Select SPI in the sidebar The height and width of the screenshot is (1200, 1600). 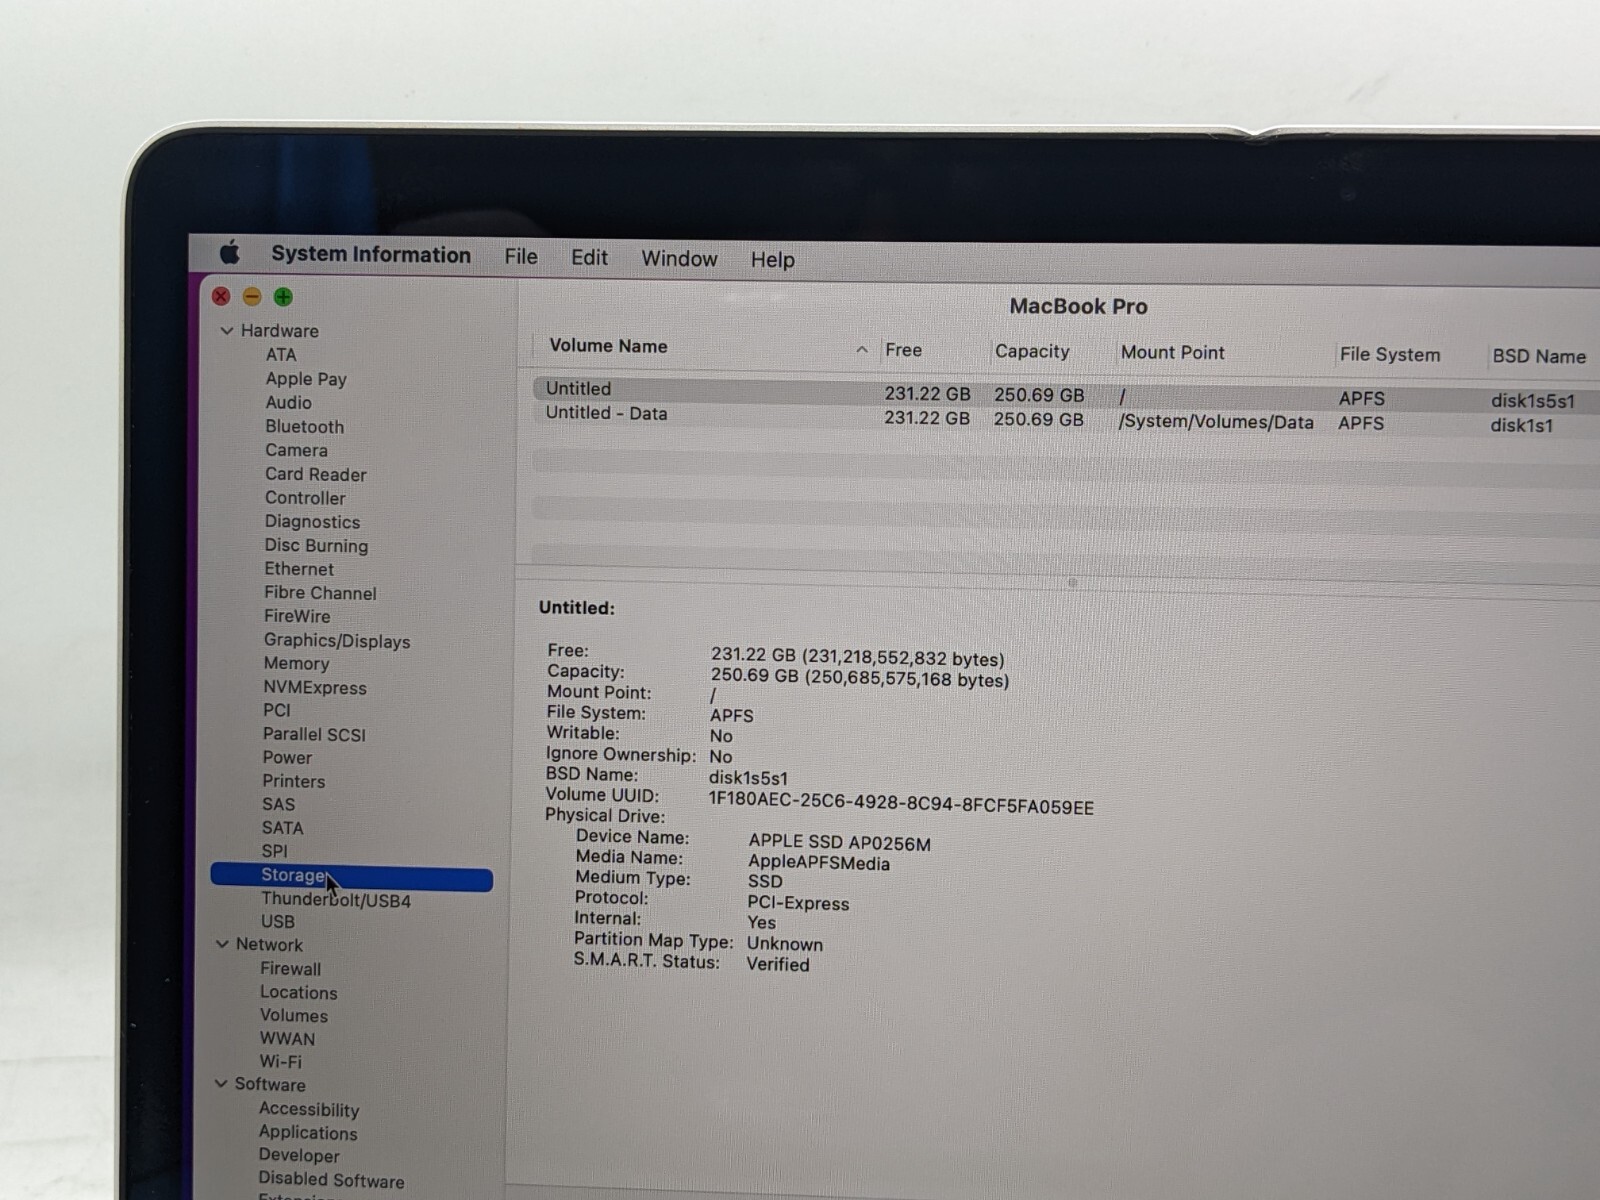coord(274,851)
